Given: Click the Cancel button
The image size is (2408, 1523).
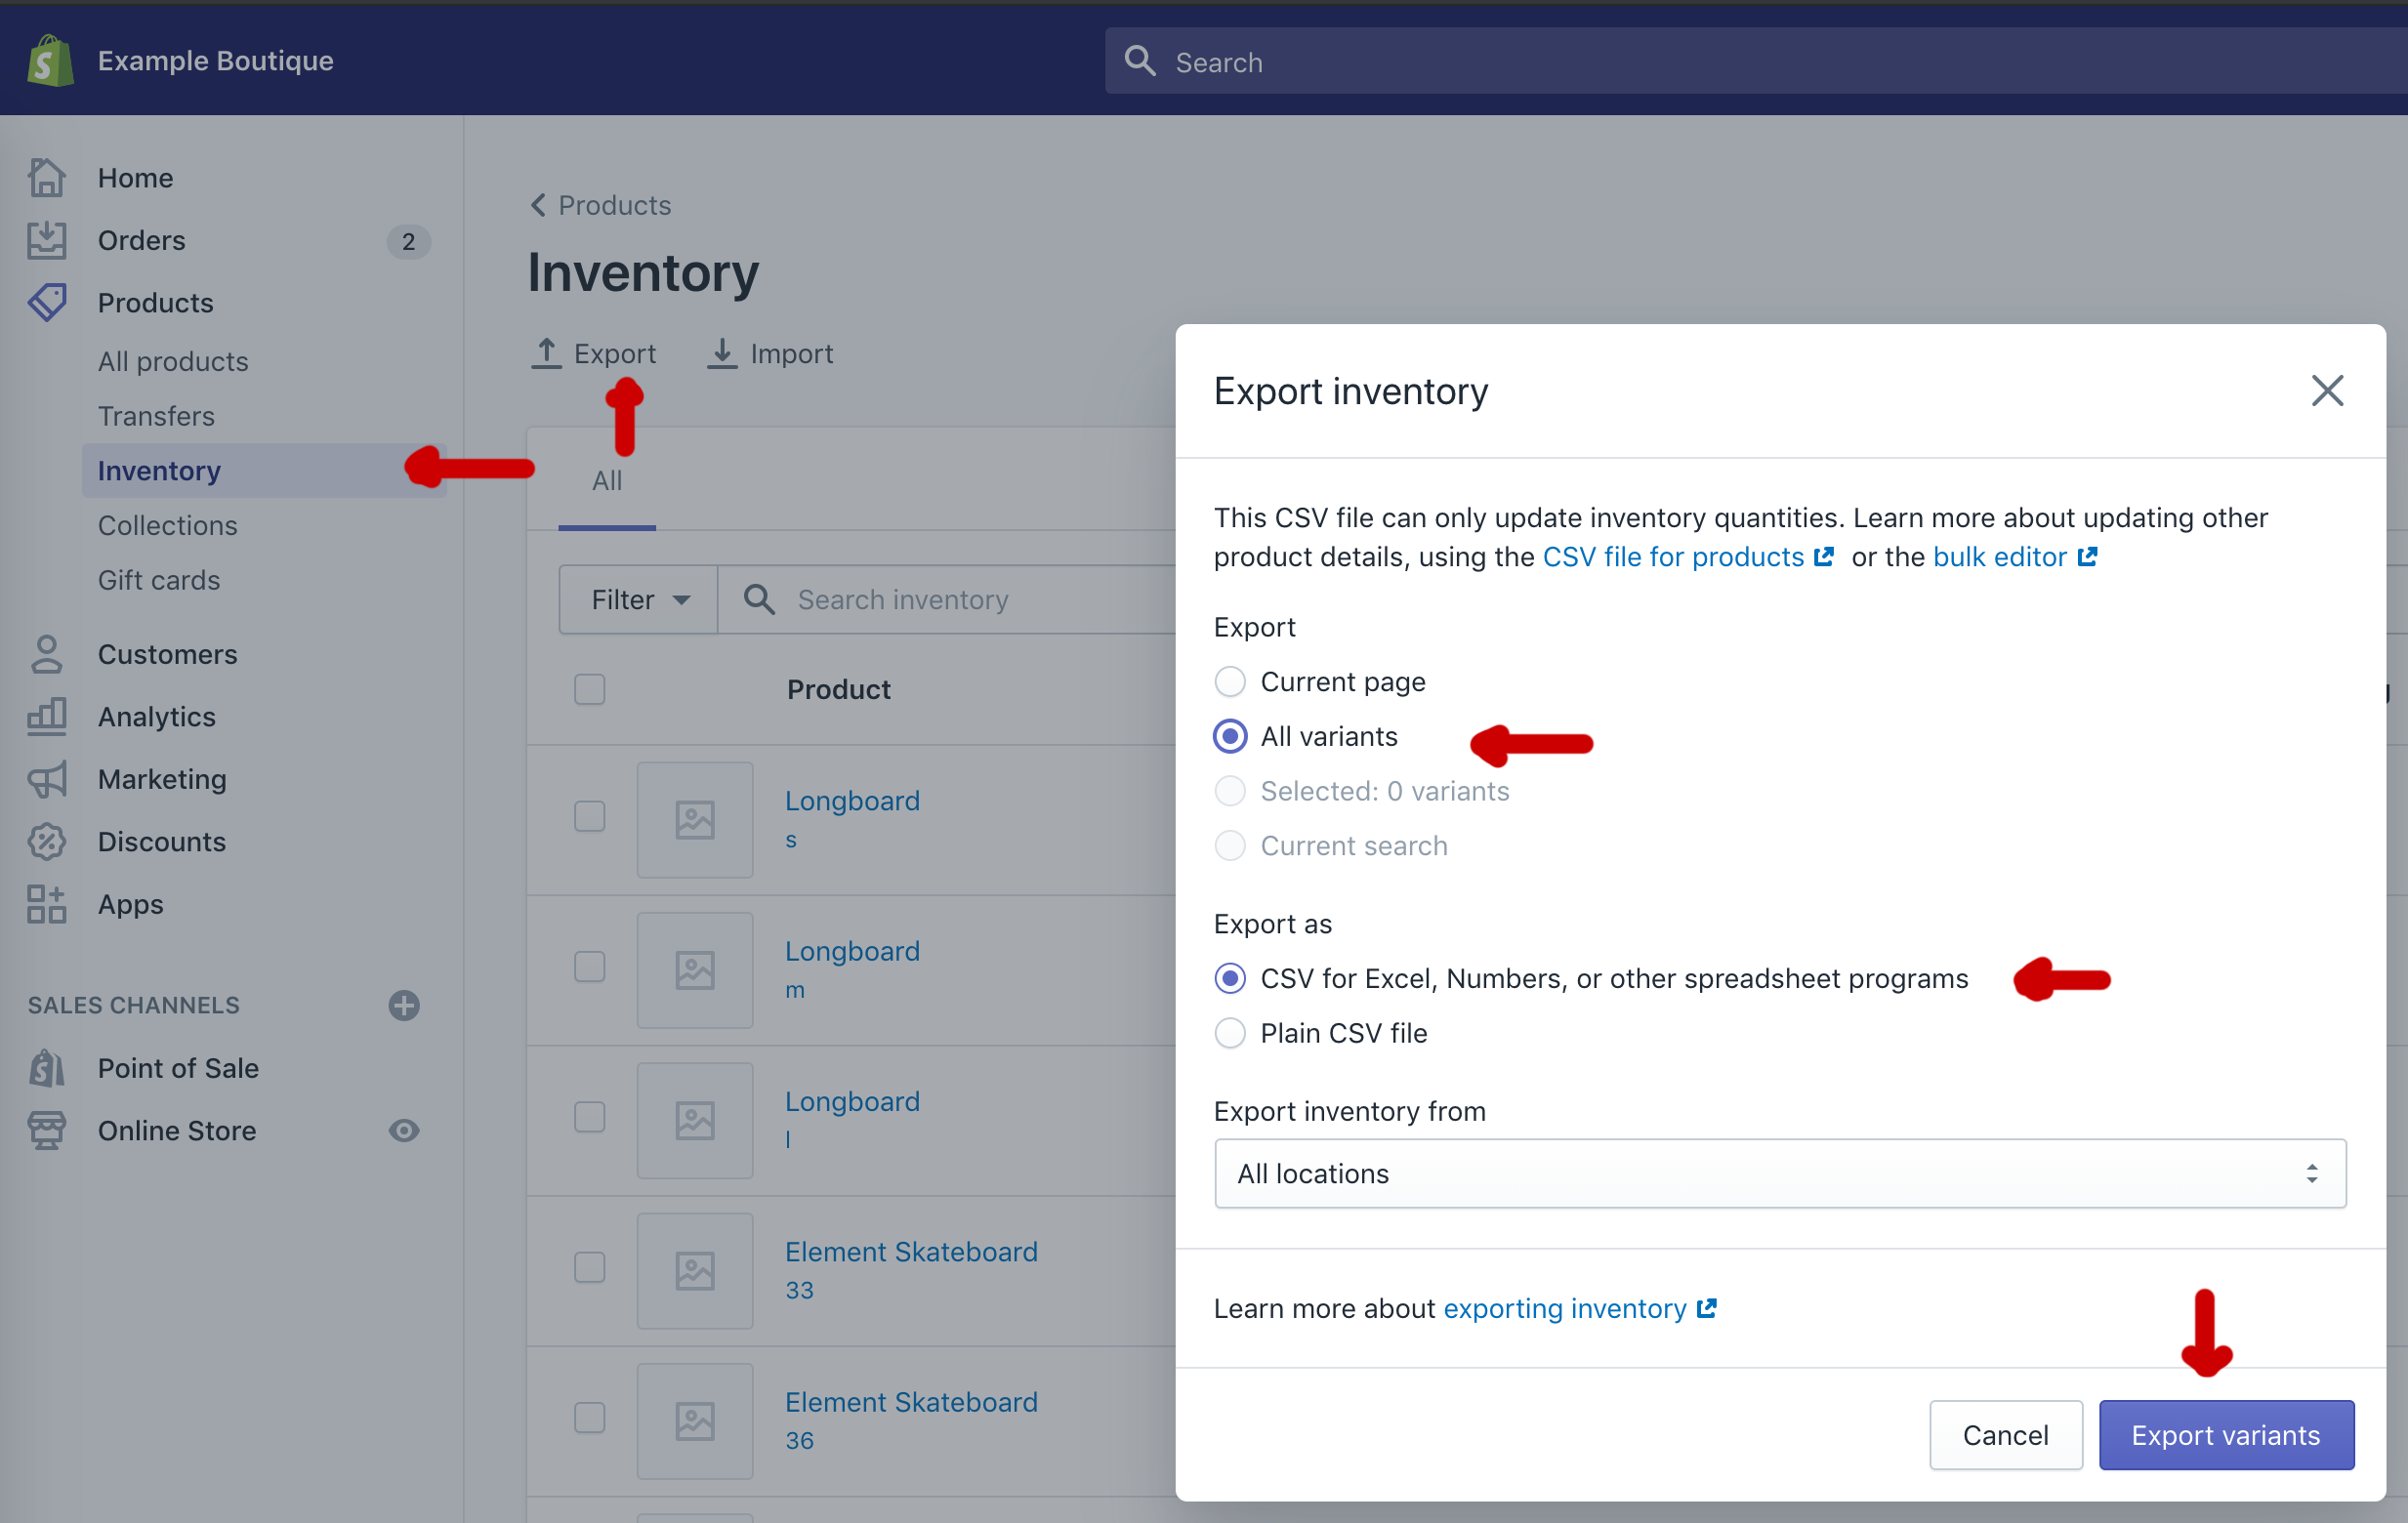Looking at the screenshot, I should [x=2005, y=1435].
